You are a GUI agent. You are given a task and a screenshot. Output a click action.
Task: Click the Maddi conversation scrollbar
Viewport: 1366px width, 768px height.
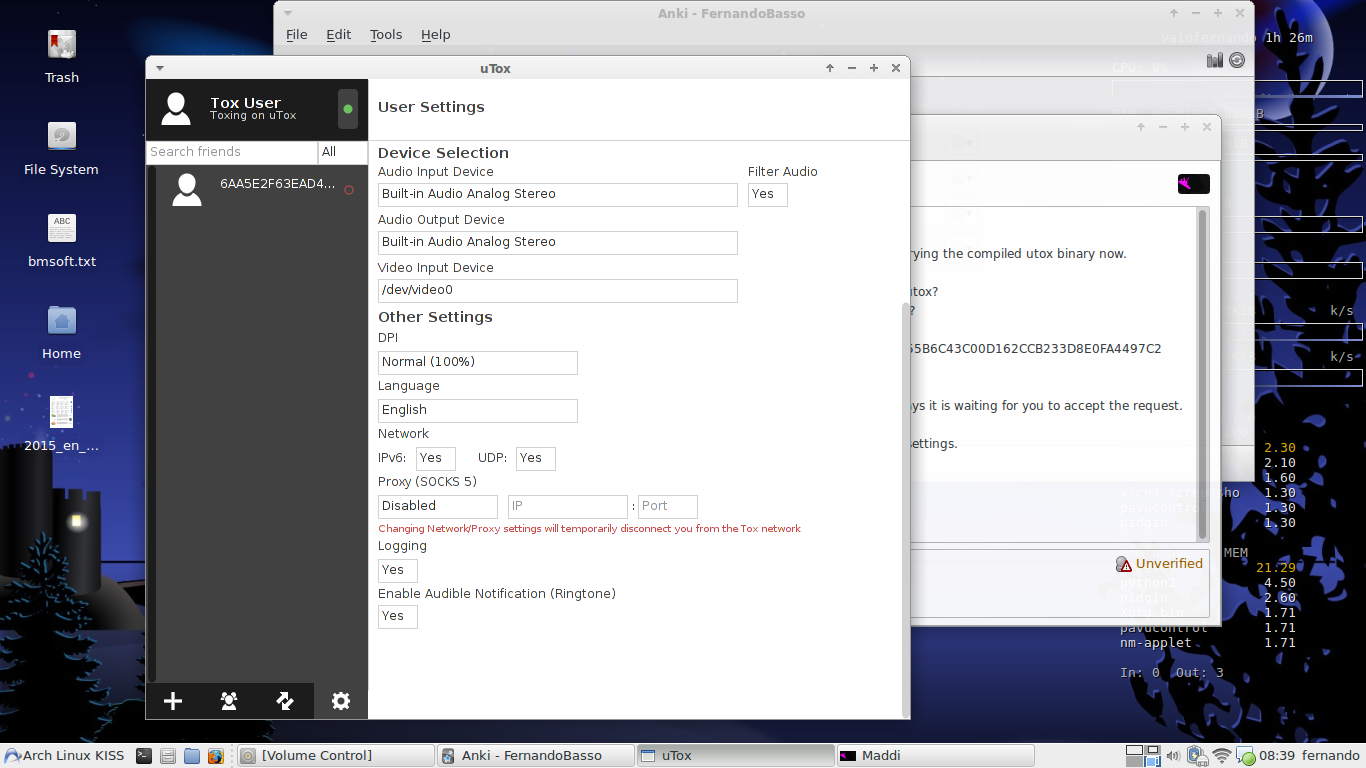tap(1202, 374)
